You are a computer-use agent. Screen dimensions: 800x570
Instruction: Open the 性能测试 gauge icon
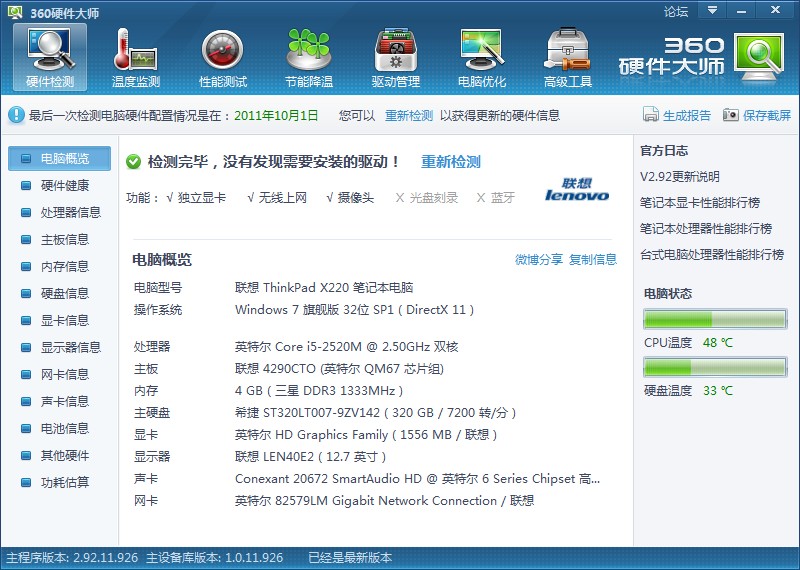click(222, 49)
